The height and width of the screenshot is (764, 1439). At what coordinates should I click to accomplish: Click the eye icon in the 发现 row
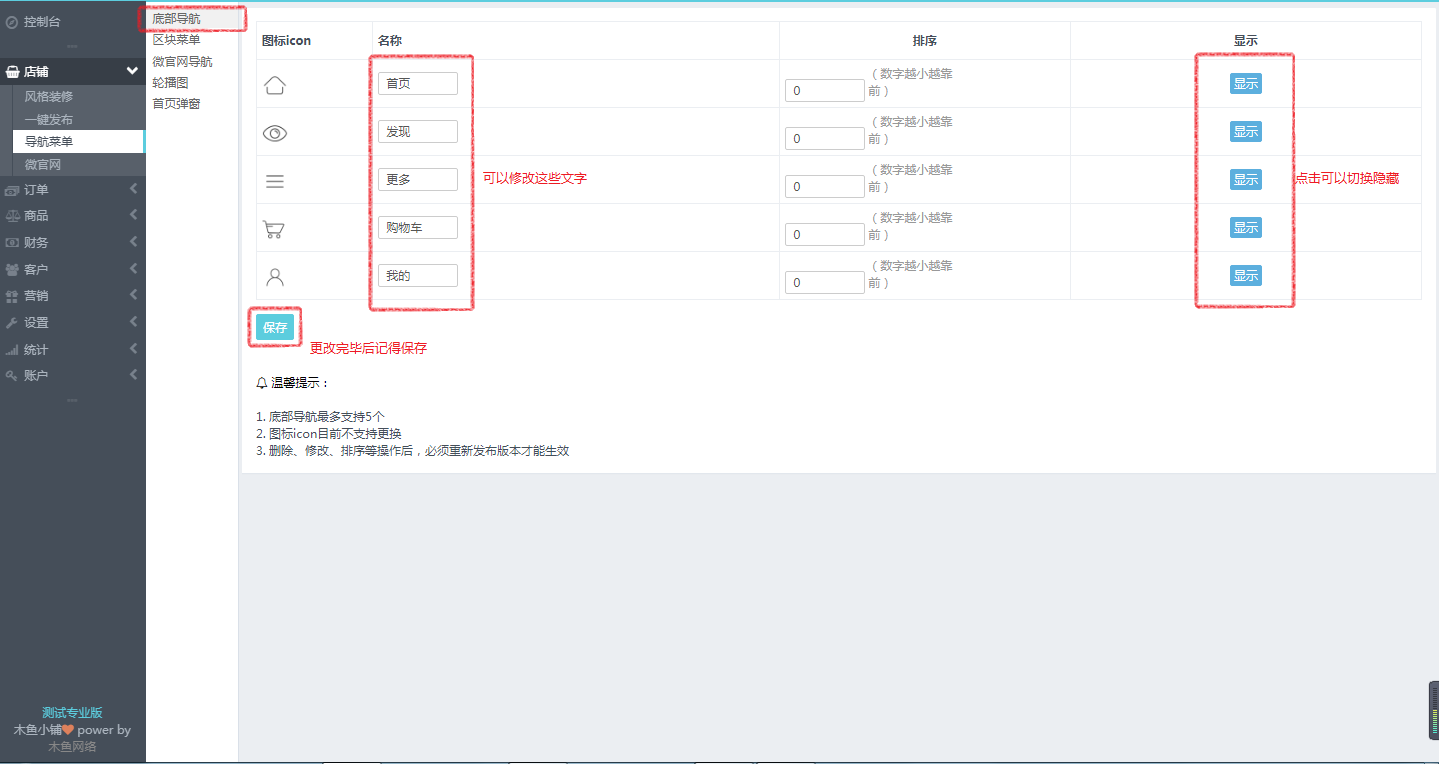tap(275, 133)
